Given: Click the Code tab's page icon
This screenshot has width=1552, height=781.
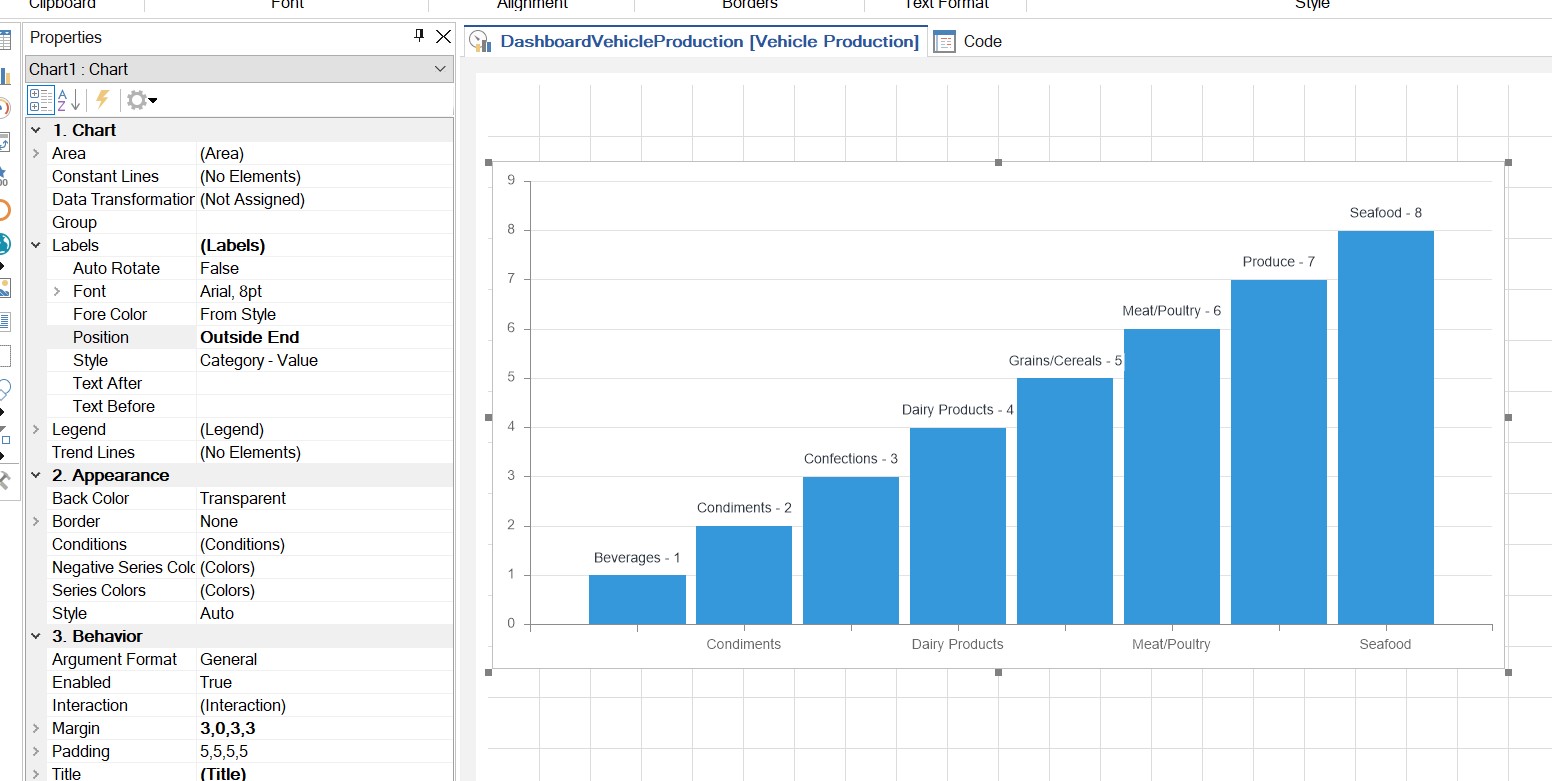Looking at the screenshot, I should tap(944, 41).
